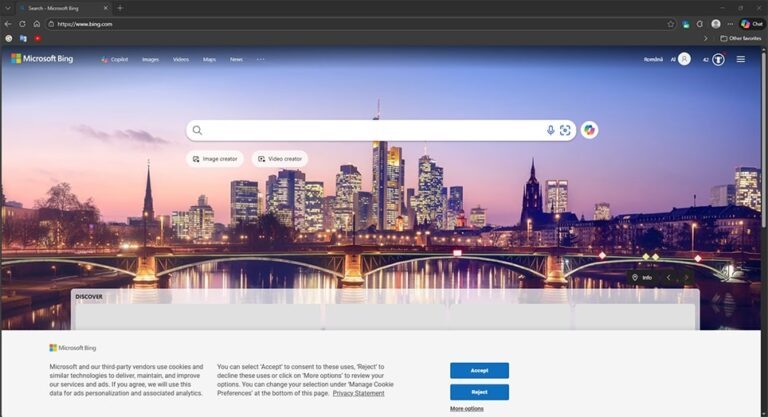The image size is (768, 417).
Task: Open the Privacy Statement link
Action: pyautogui.click(x=359, y=393)
